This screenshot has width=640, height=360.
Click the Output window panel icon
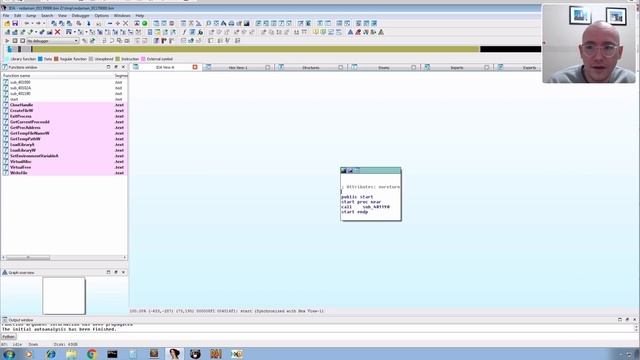[5, 320]
